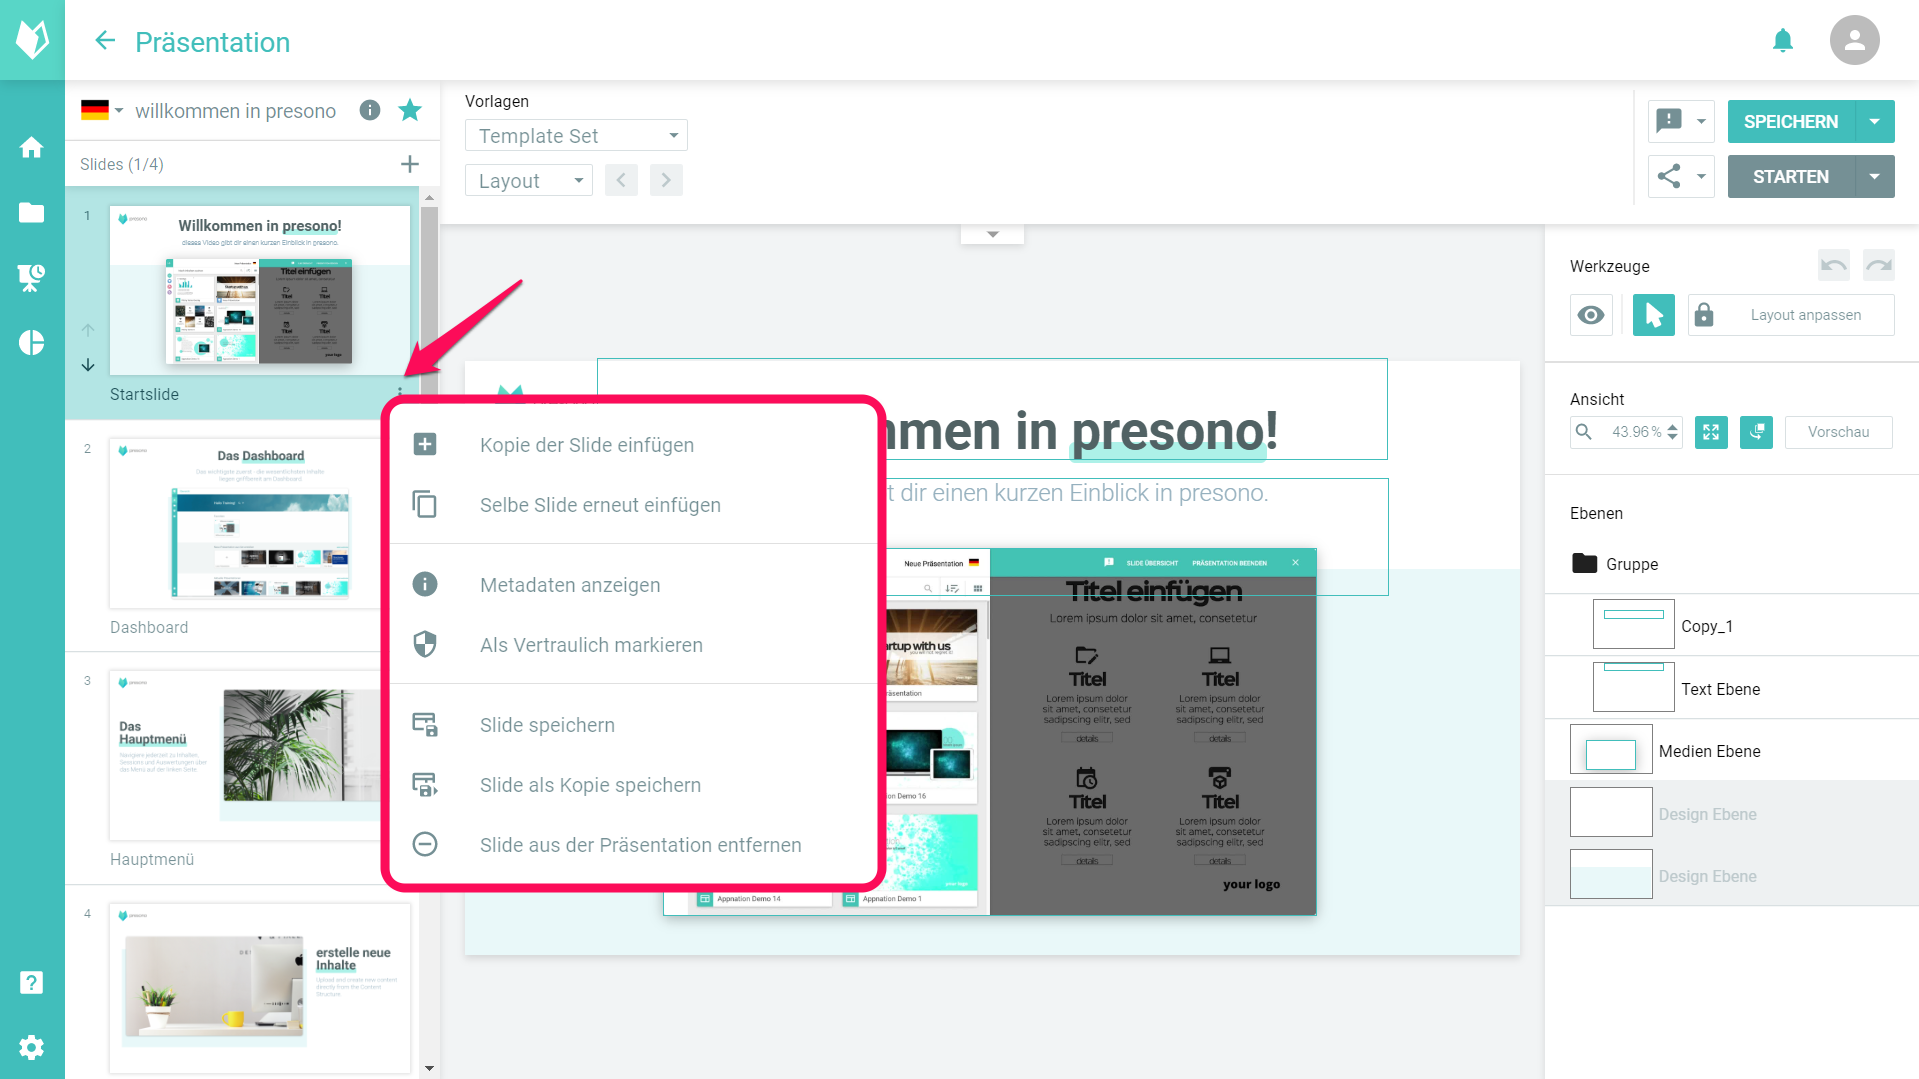This screenshot has height=1079, width=1919.
Task: Show presentation info icon
Action: (x=370, y=110)
